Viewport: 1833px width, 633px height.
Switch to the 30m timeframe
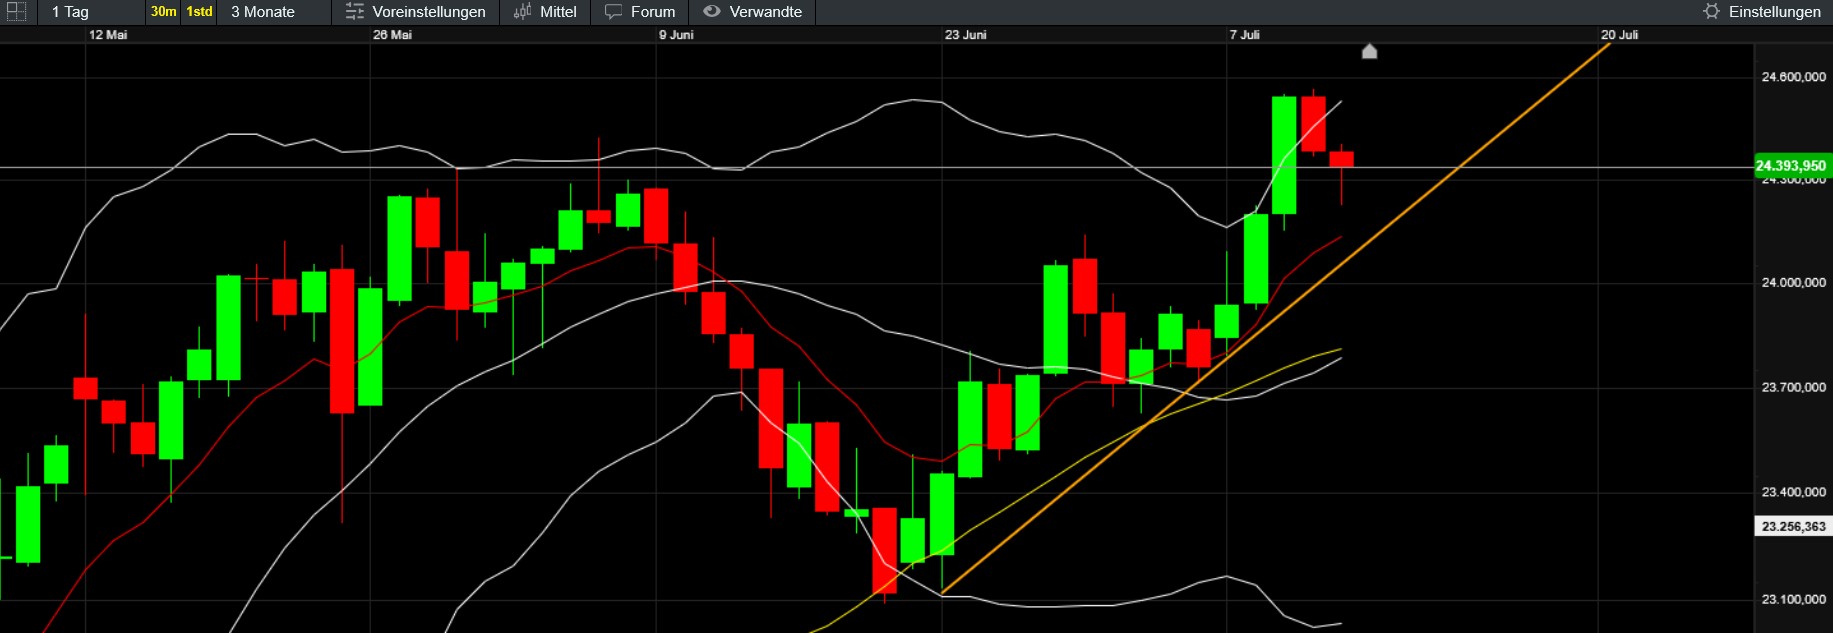point(163,12)
